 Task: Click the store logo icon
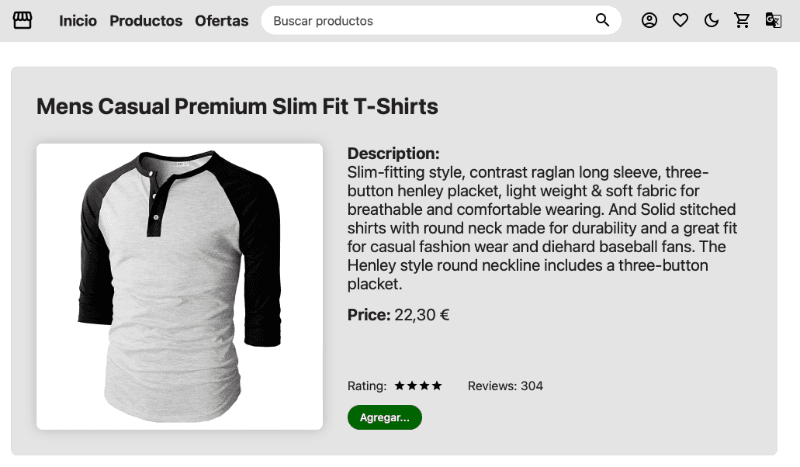(x=22, y=20)
